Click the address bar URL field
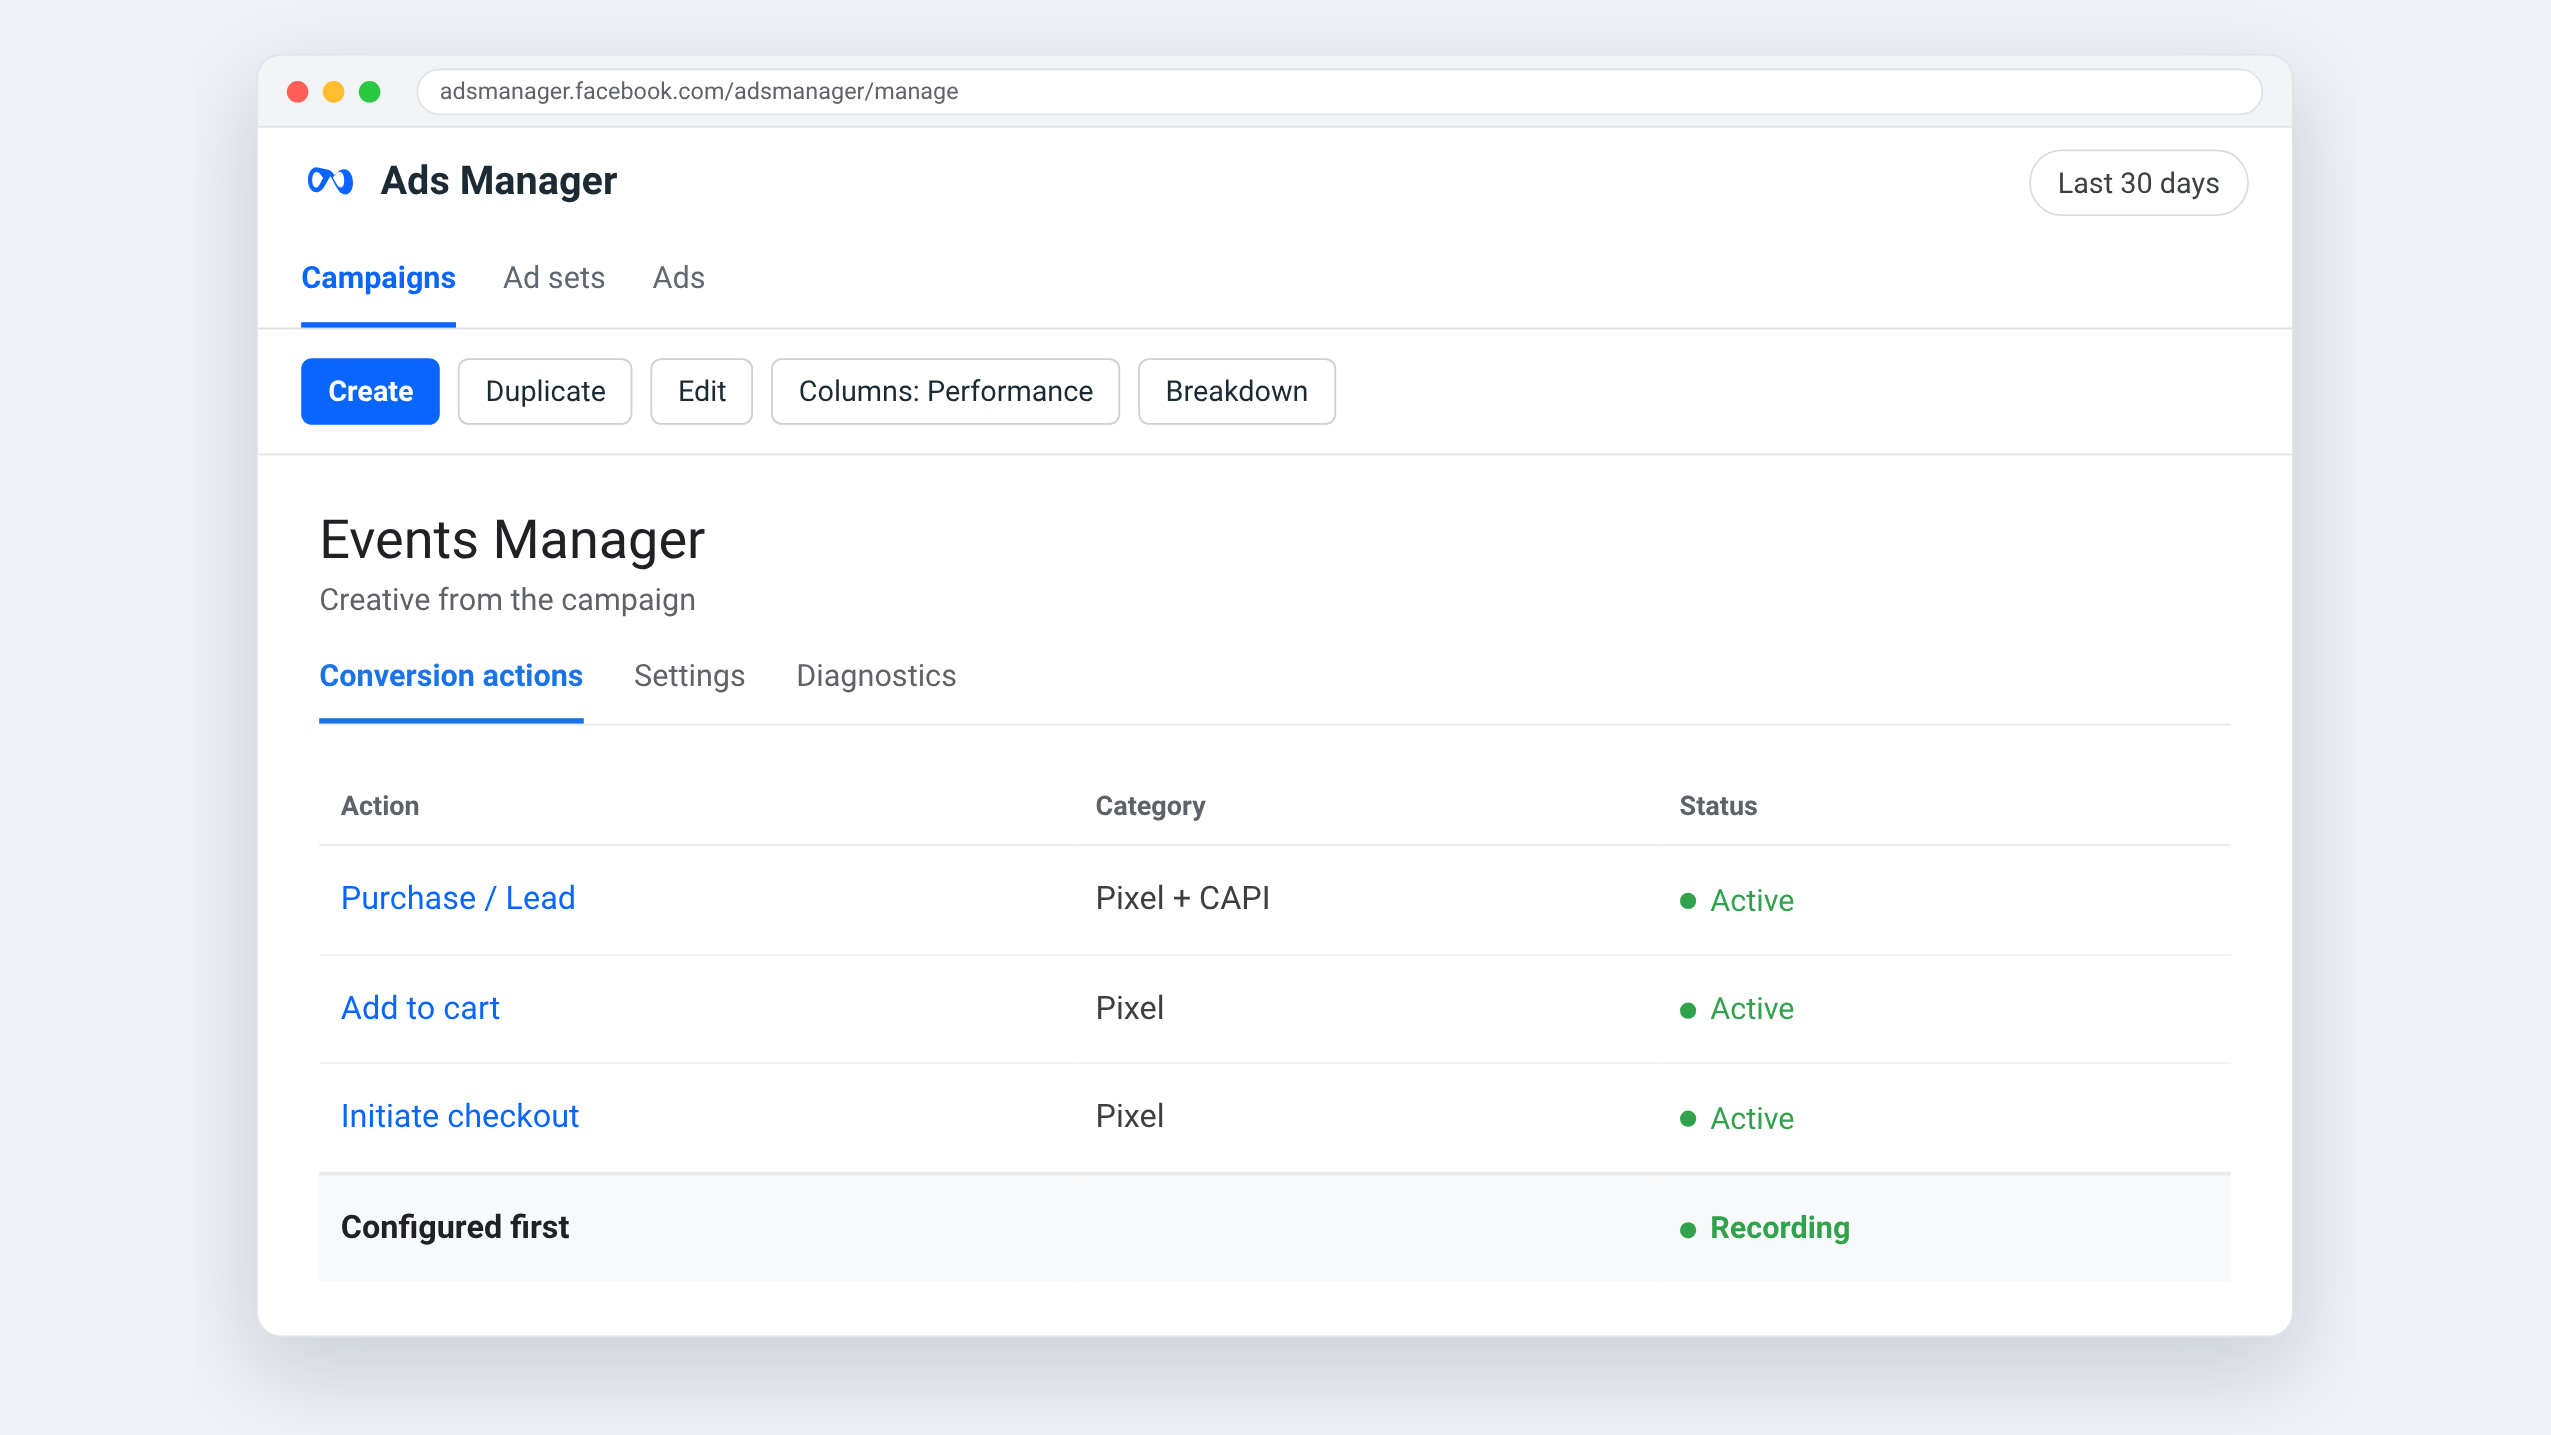 point(1339,92)
